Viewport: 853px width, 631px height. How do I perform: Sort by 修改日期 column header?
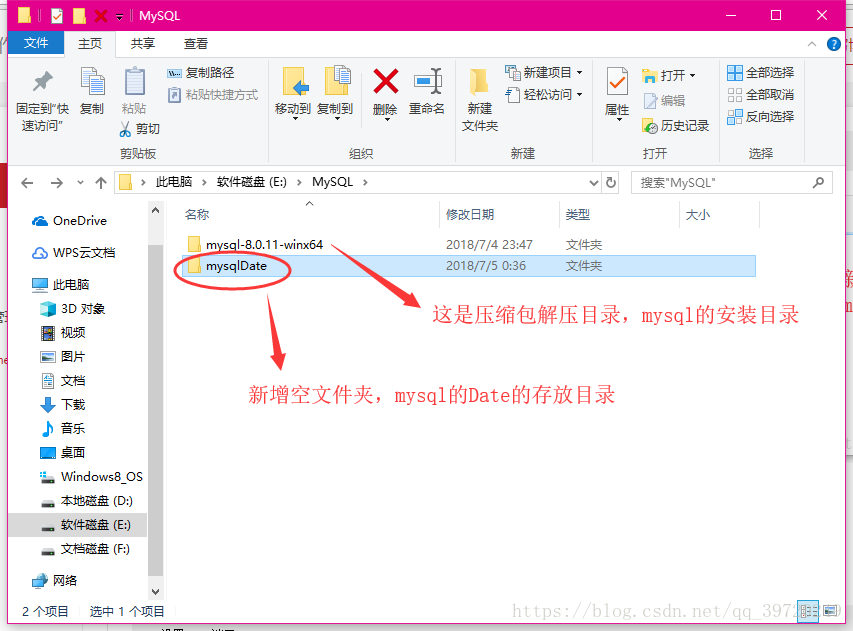[470, 215]
